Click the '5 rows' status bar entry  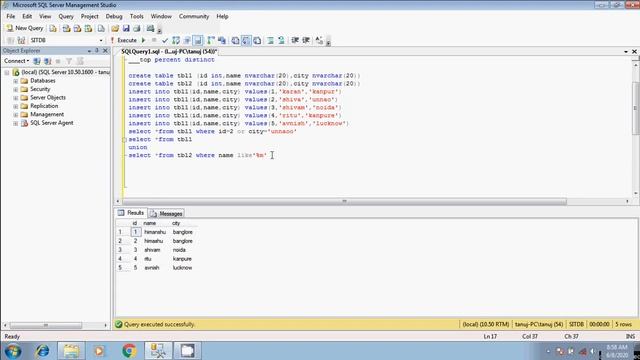tap(623, 324)
